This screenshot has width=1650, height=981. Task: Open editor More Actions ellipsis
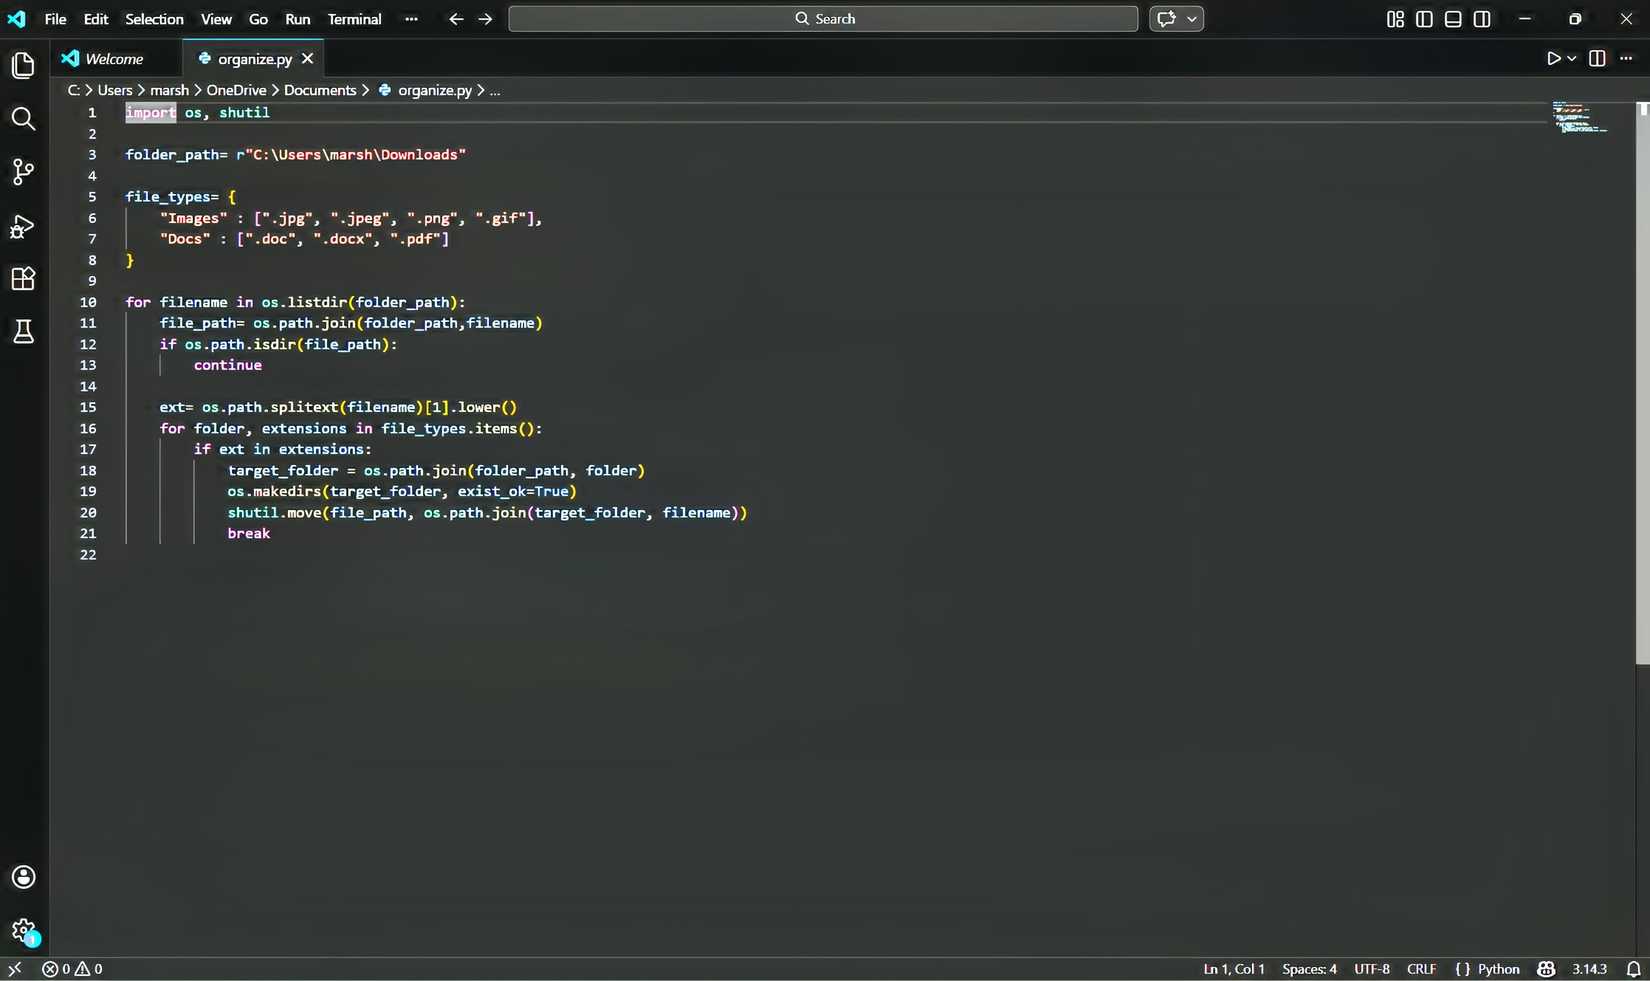(x=1627, y=59)
